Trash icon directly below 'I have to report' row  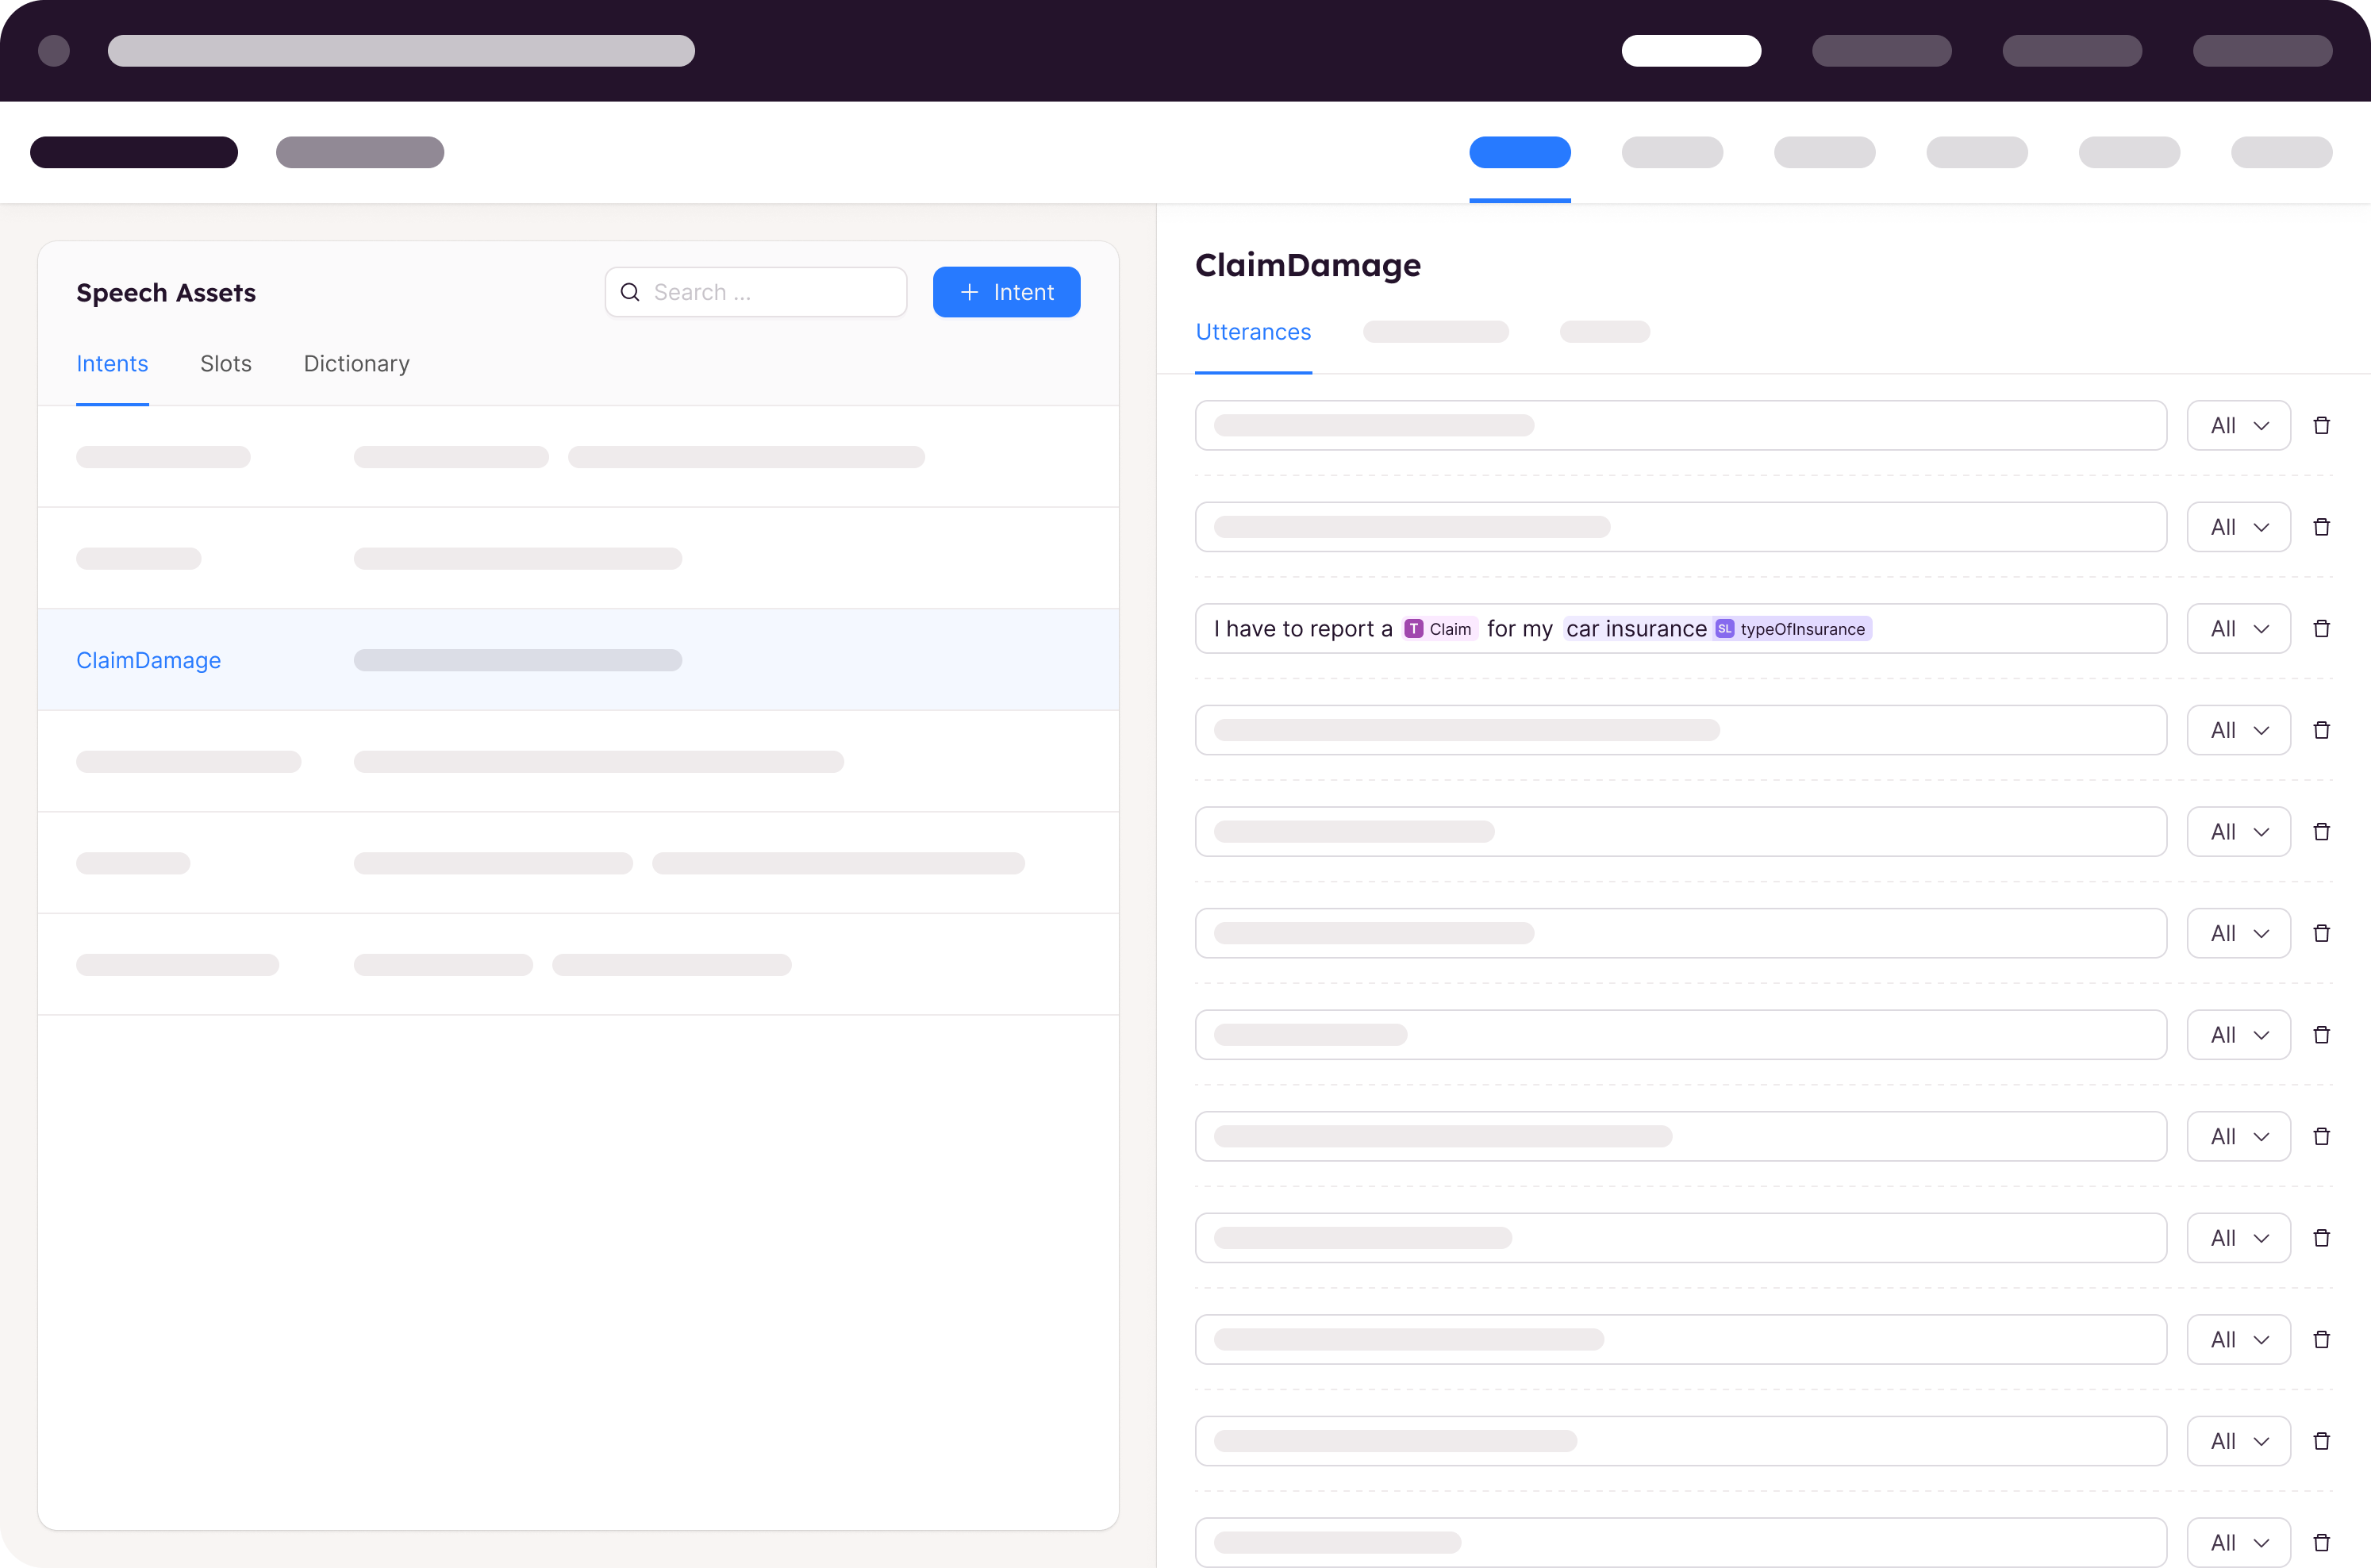pos(2321,730)
